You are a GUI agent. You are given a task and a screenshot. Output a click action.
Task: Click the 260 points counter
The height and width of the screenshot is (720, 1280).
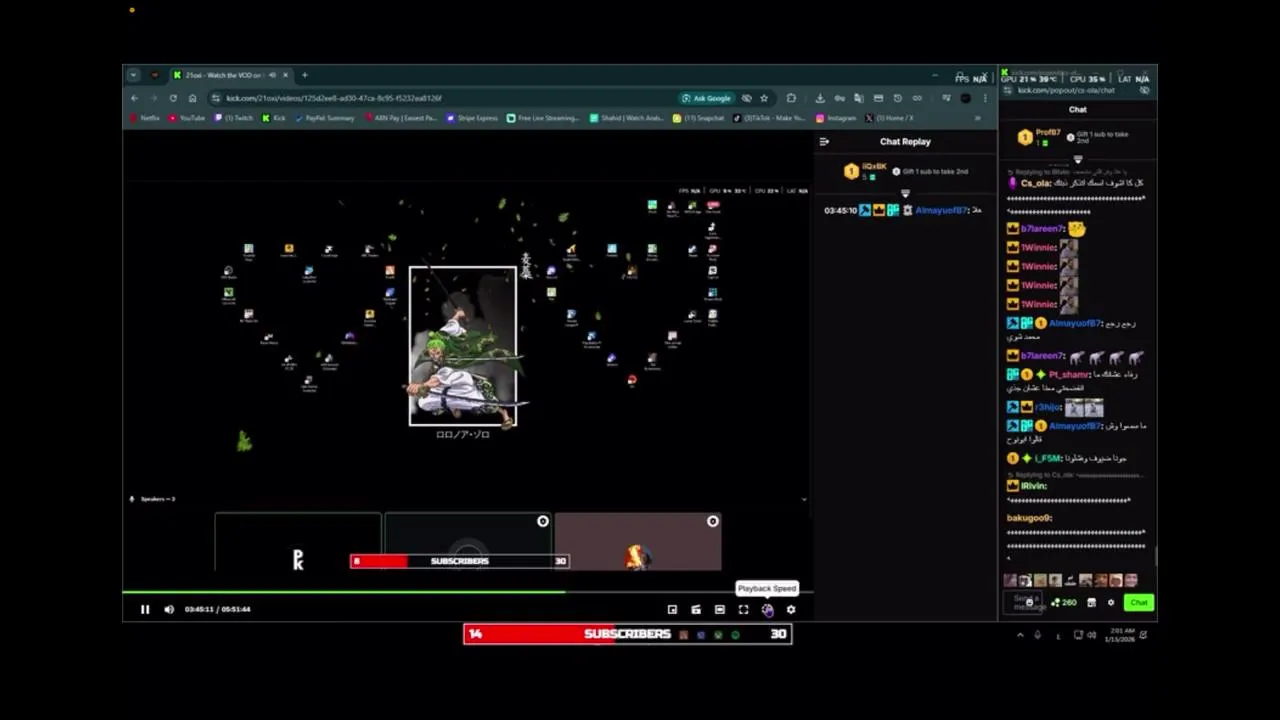pos(1064,602)
